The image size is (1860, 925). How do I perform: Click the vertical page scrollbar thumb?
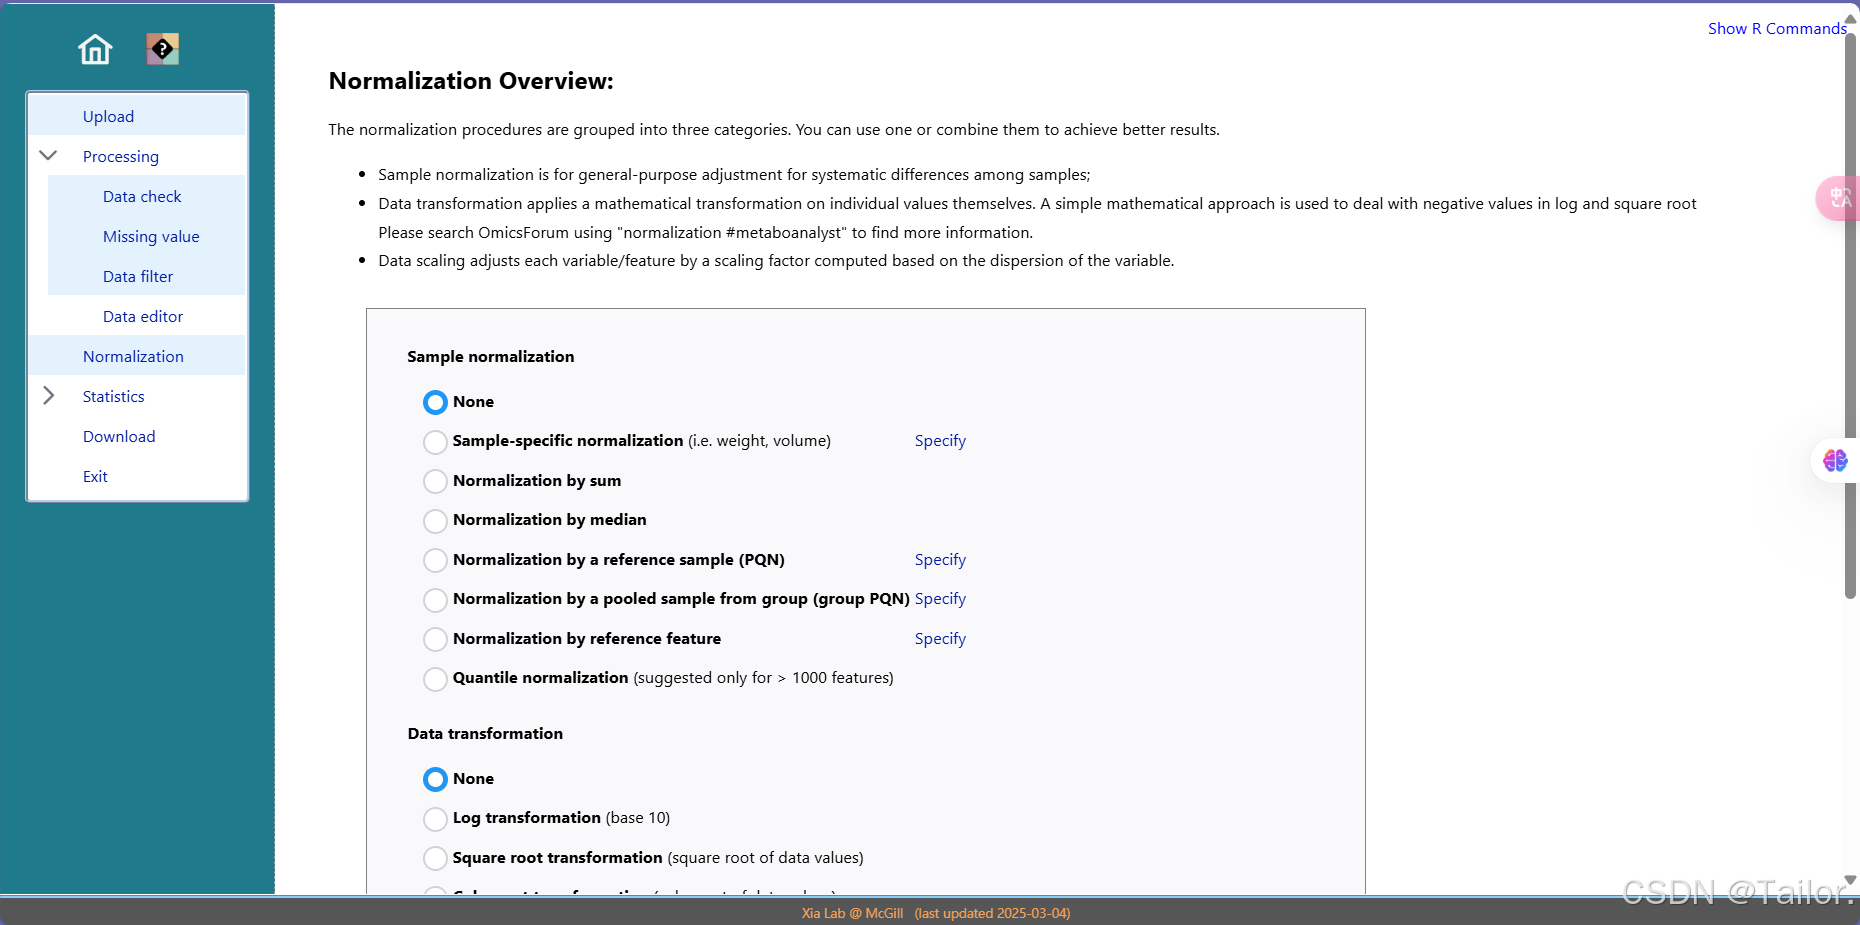(x=1850, y=315)
